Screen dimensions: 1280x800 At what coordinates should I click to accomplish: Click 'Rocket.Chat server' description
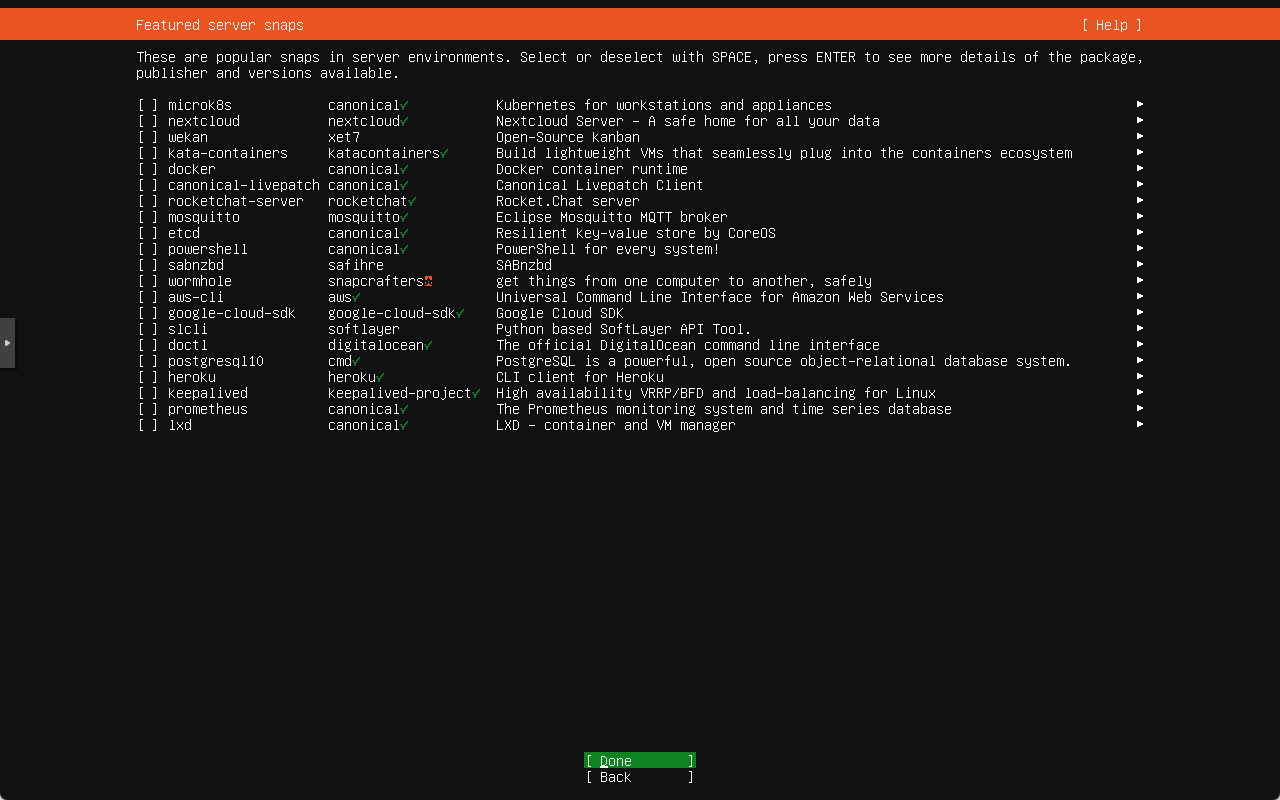click(568, 201)
